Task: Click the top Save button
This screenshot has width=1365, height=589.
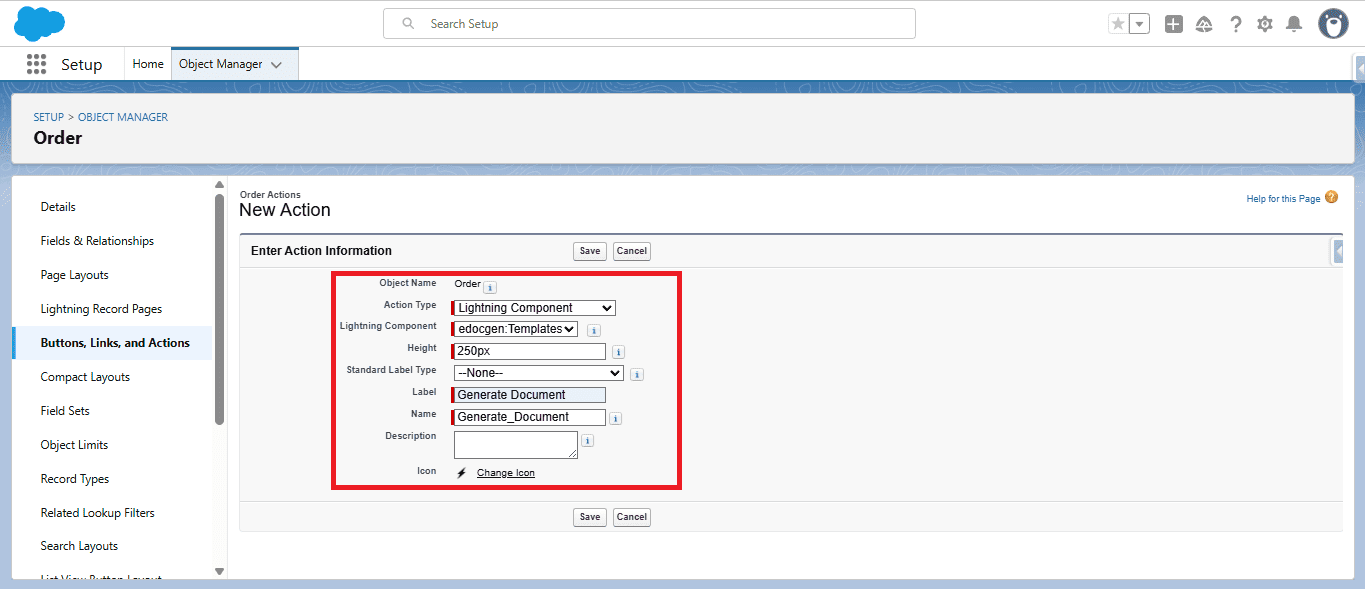Action: (590, 251)
